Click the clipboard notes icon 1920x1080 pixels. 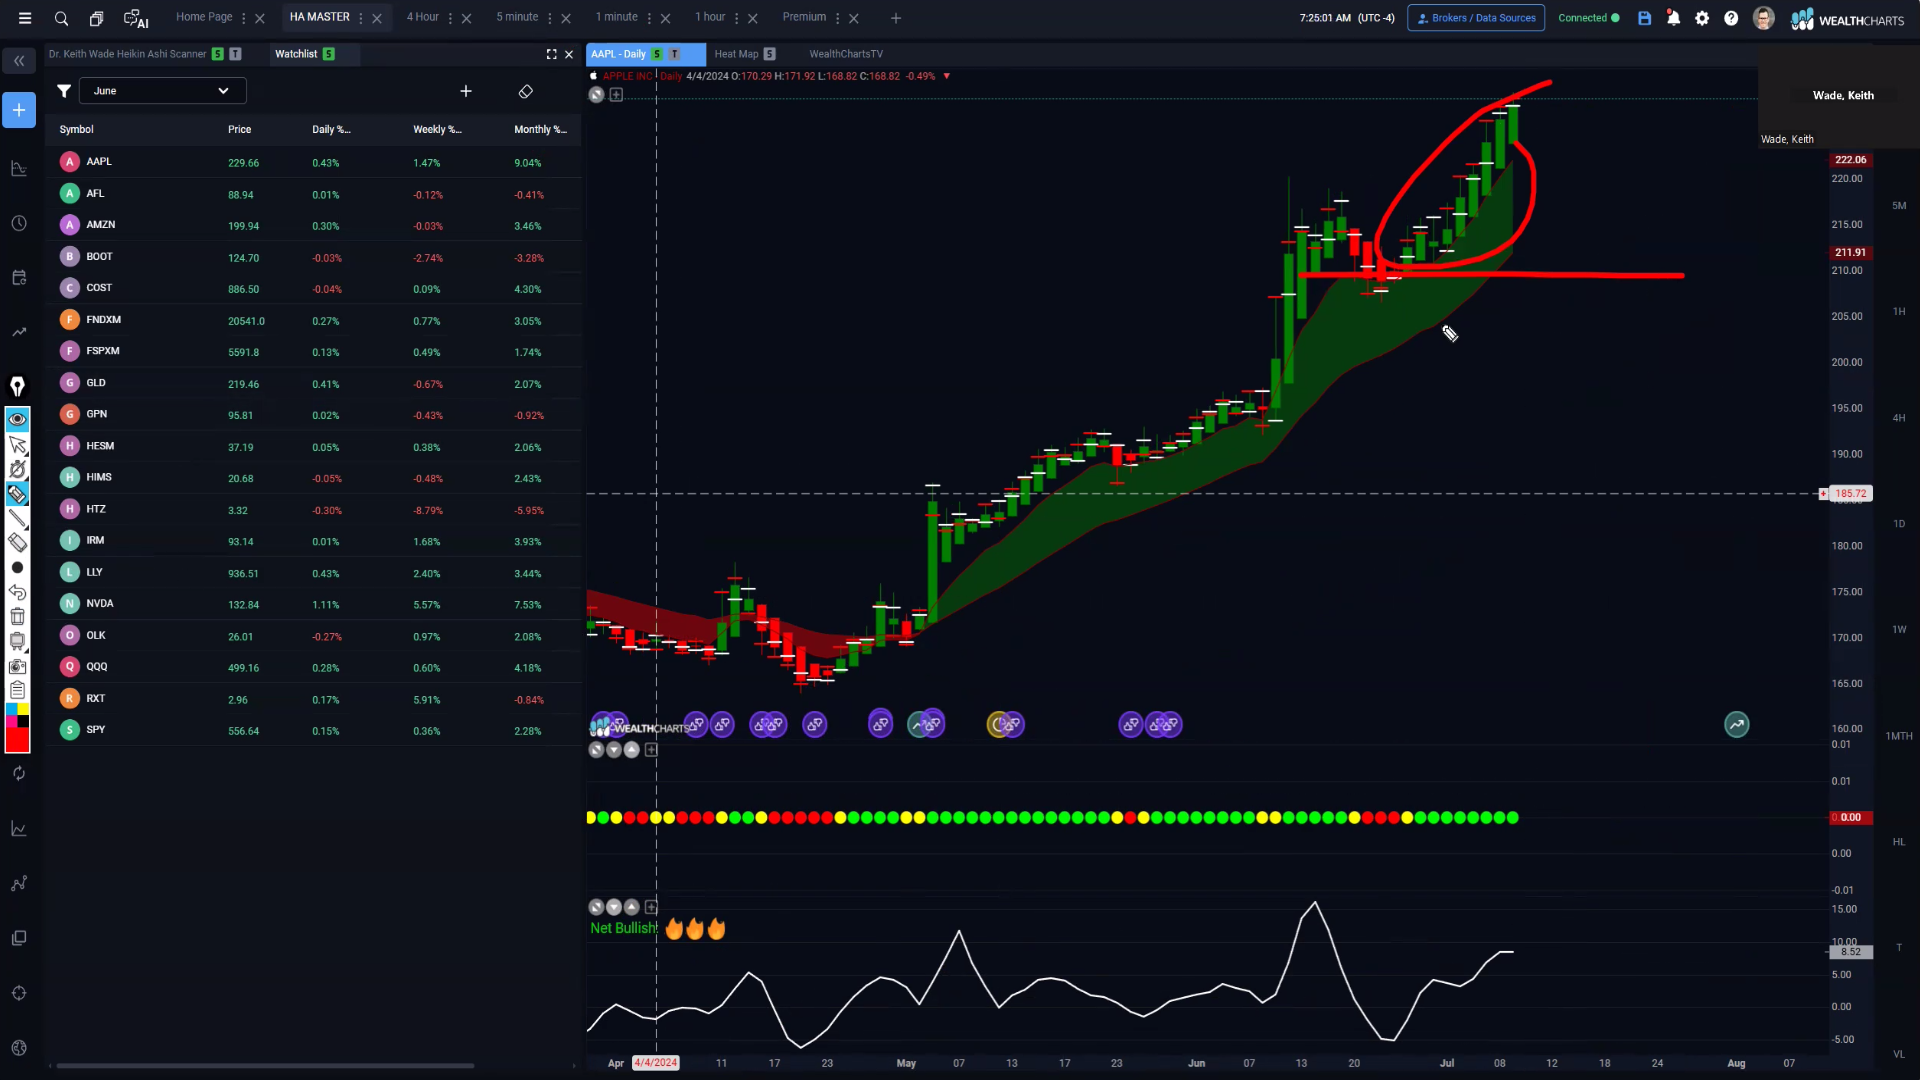[x=17, y=690]
